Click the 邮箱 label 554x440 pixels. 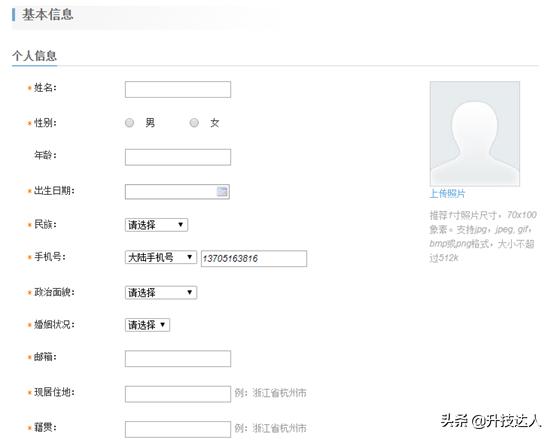click(x=45, y=357)
